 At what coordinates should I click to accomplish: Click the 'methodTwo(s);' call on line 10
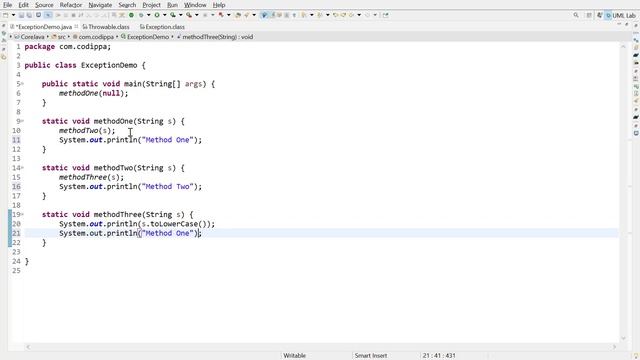87,131
